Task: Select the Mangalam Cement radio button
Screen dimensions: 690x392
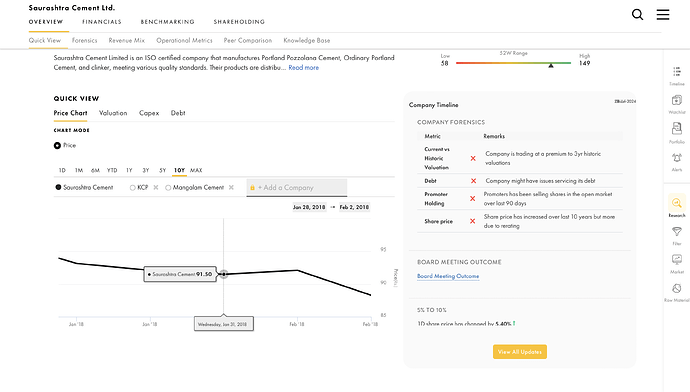Action: pyautogui.click(x=168, y=187)
